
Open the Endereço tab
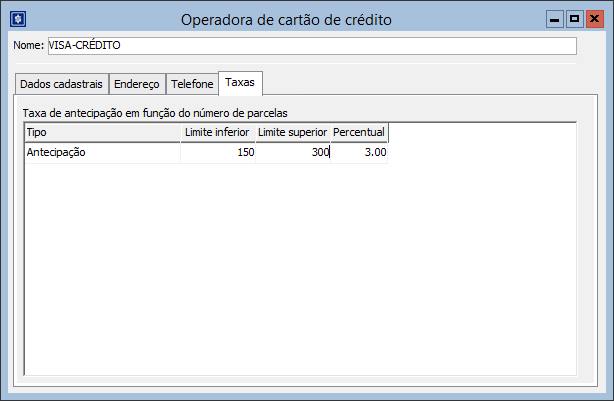[x=137, y=84]
